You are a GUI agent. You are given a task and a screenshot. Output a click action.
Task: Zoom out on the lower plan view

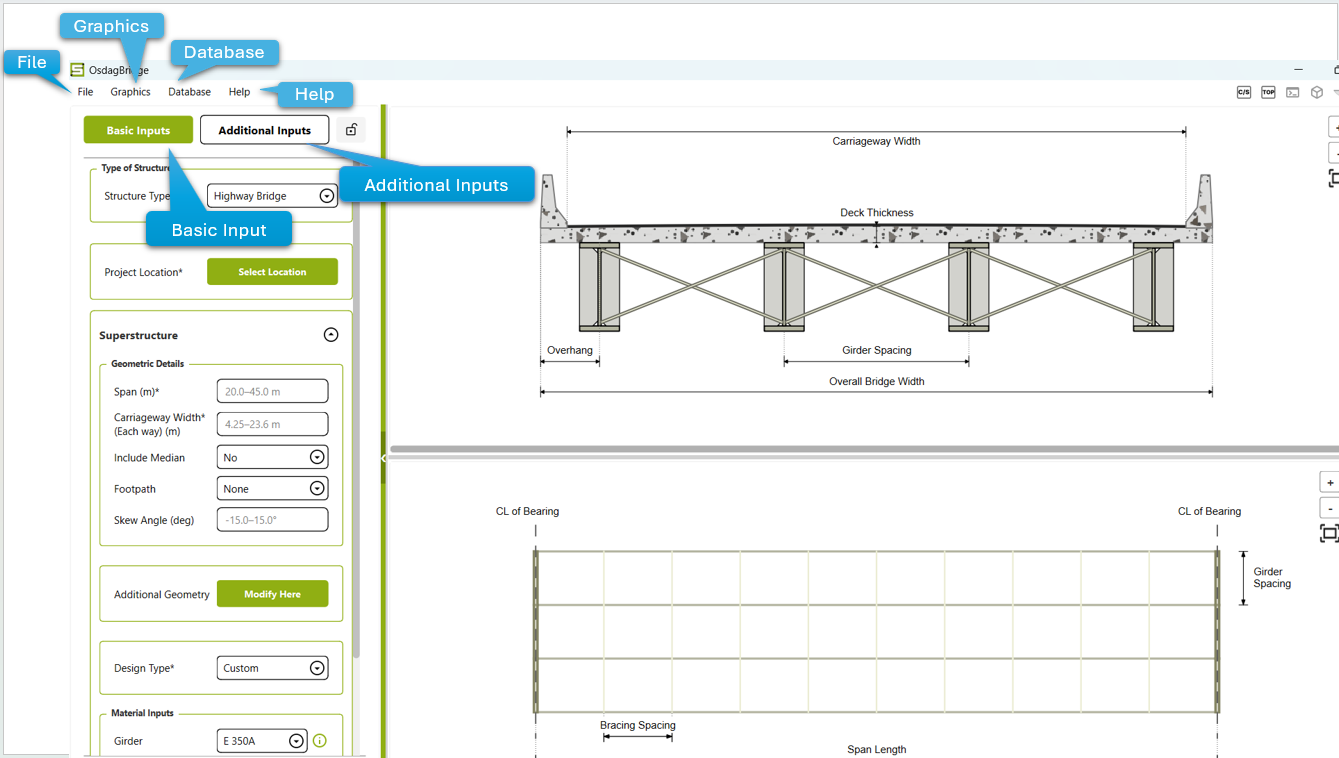(x=1330, y=508)
